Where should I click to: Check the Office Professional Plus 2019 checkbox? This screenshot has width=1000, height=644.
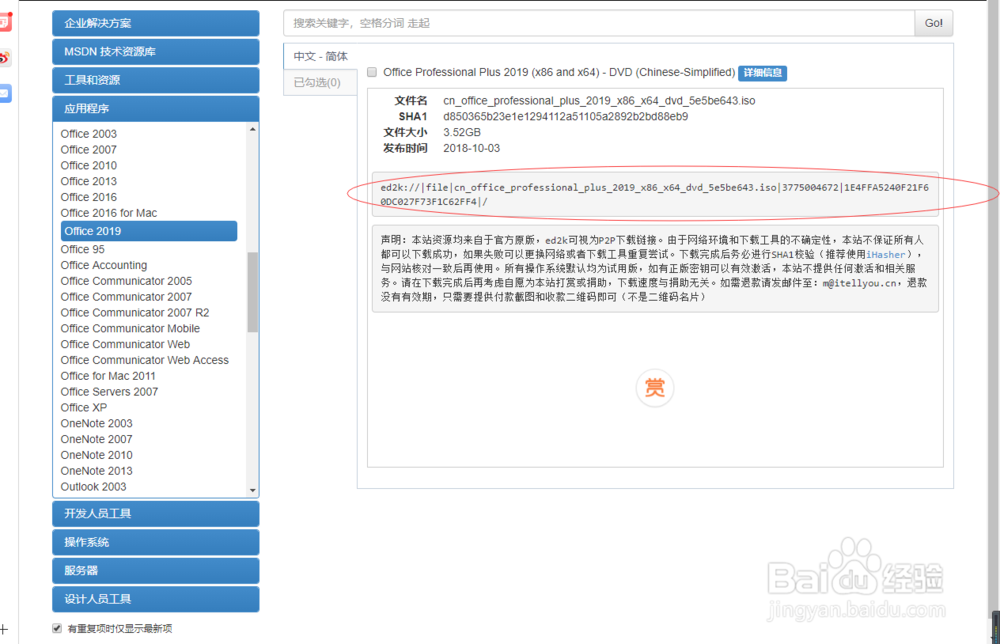pos(372,73)
